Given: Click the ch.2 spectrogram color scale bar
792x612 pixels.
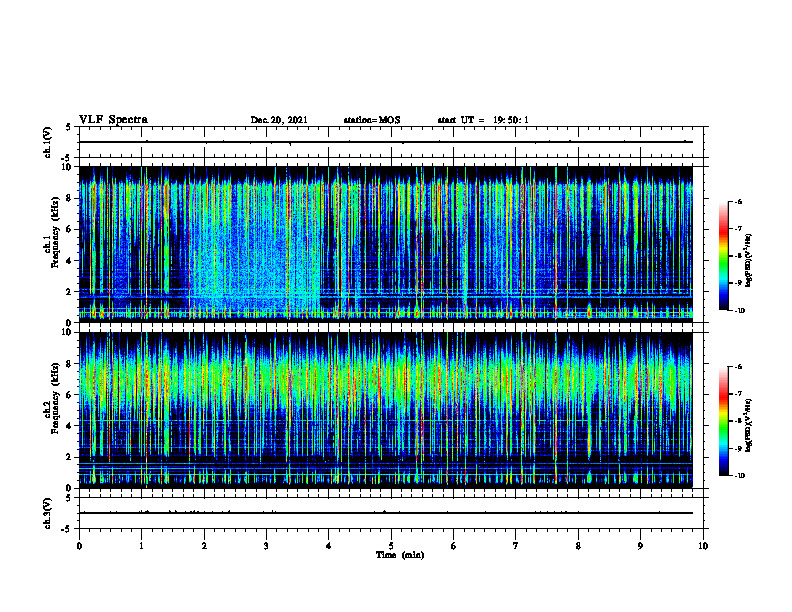Looking at the screenshot, I should click(724, 421).
